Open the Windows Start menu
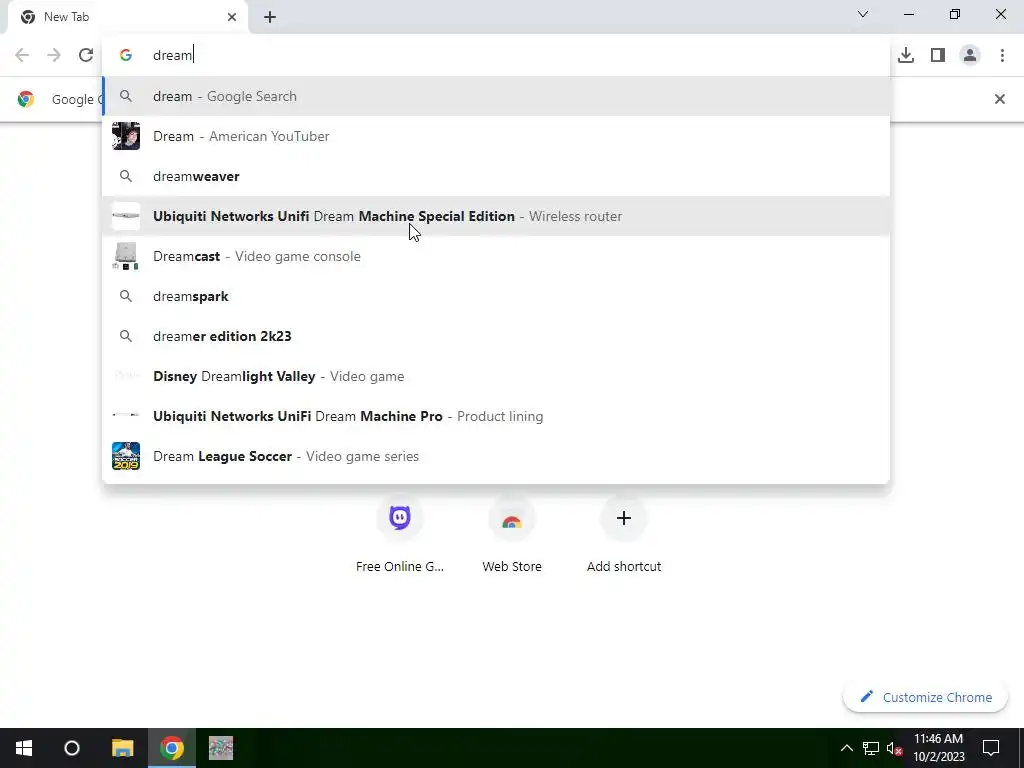This screenshot has height=768, width=1024. (x=24, y=748)
